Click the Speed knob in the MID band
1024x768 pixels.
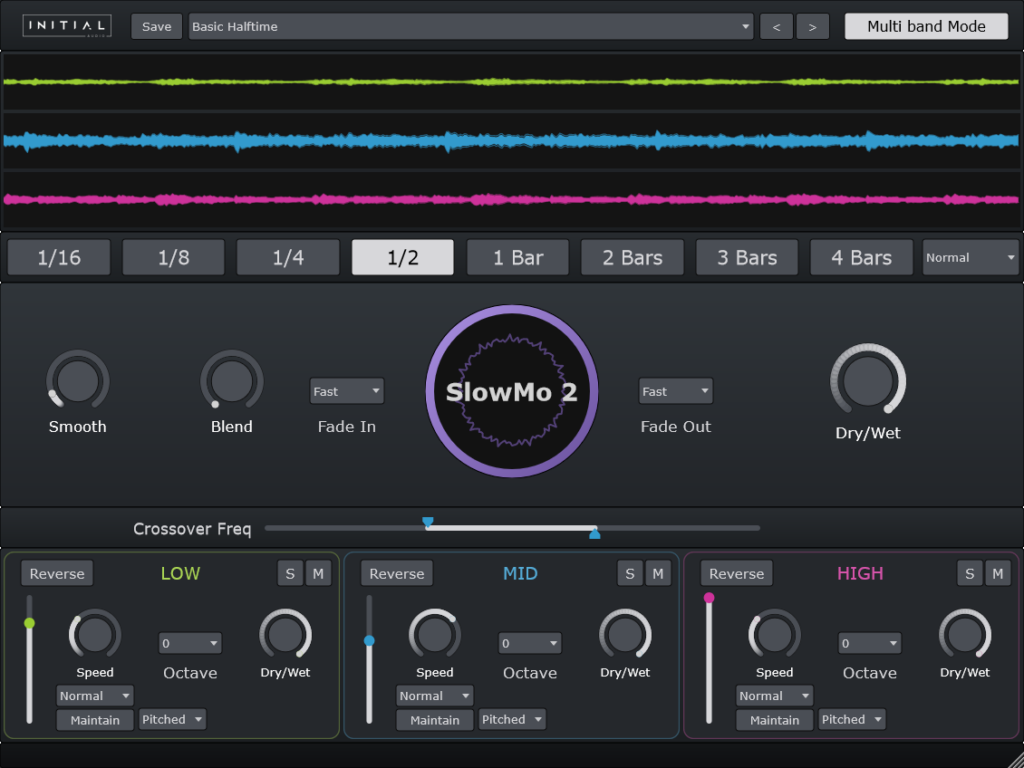tap(435, 635)
